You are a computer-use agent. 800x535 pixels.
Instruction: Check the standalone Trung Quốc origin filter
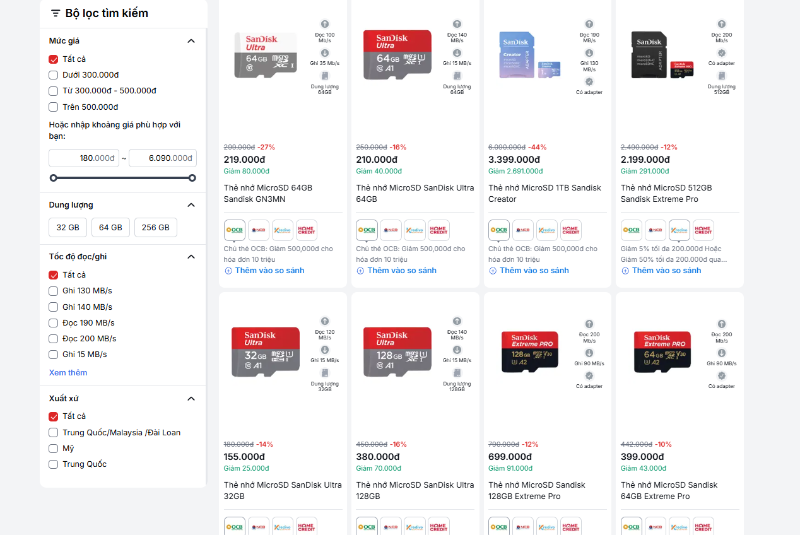coord(53,464)
